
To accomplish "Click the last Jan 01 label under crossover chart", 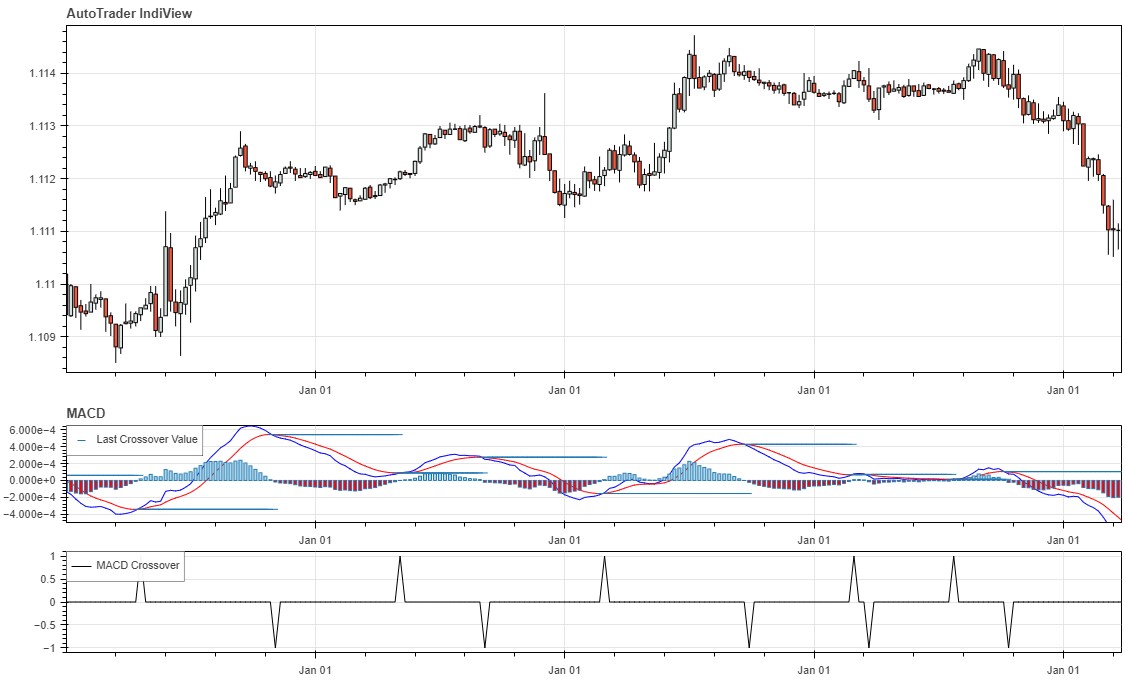I will pos(1063,670).
